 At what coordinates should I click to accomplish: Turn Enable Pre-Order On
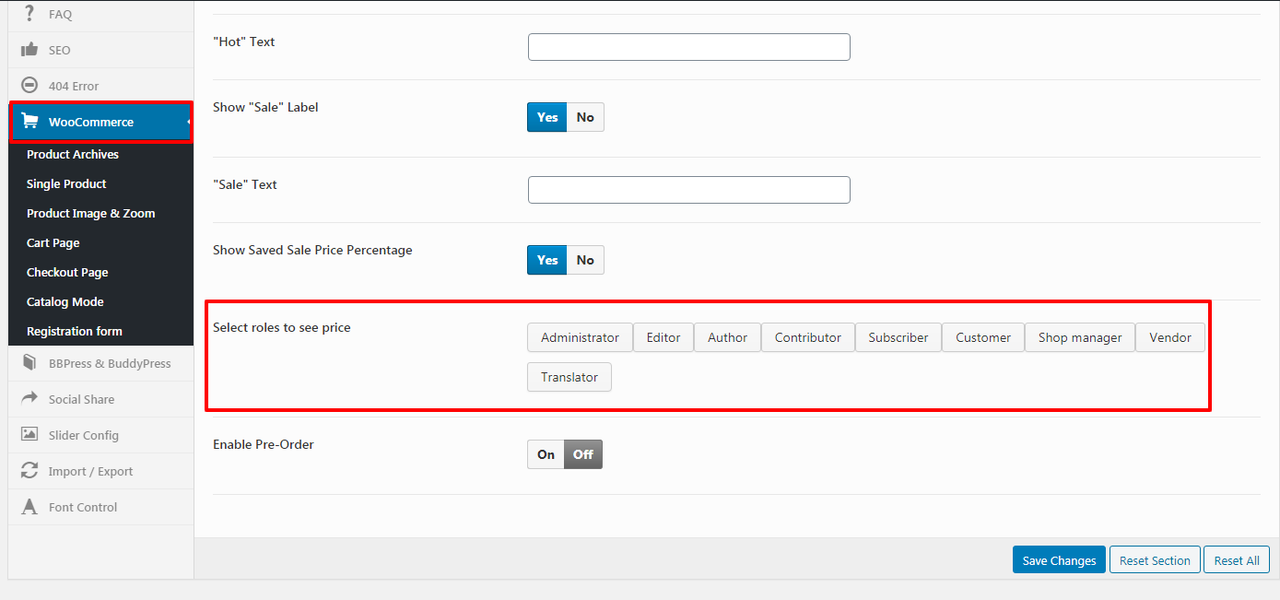click(546, 454)
